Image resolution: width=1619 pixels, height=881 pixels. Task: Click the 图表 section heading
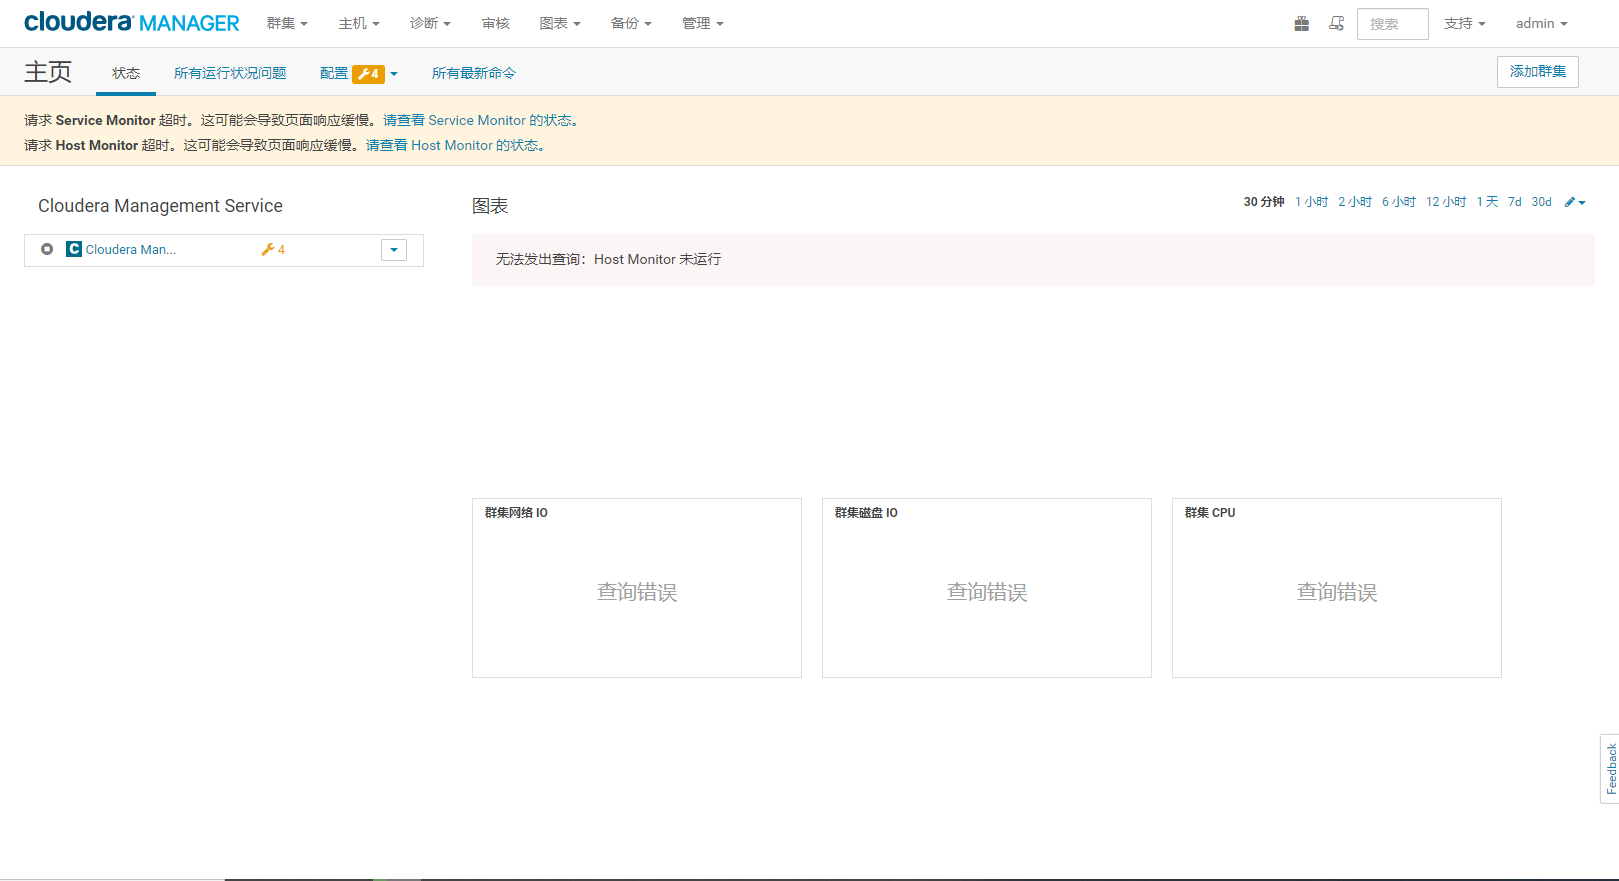[x=490, y=206]
